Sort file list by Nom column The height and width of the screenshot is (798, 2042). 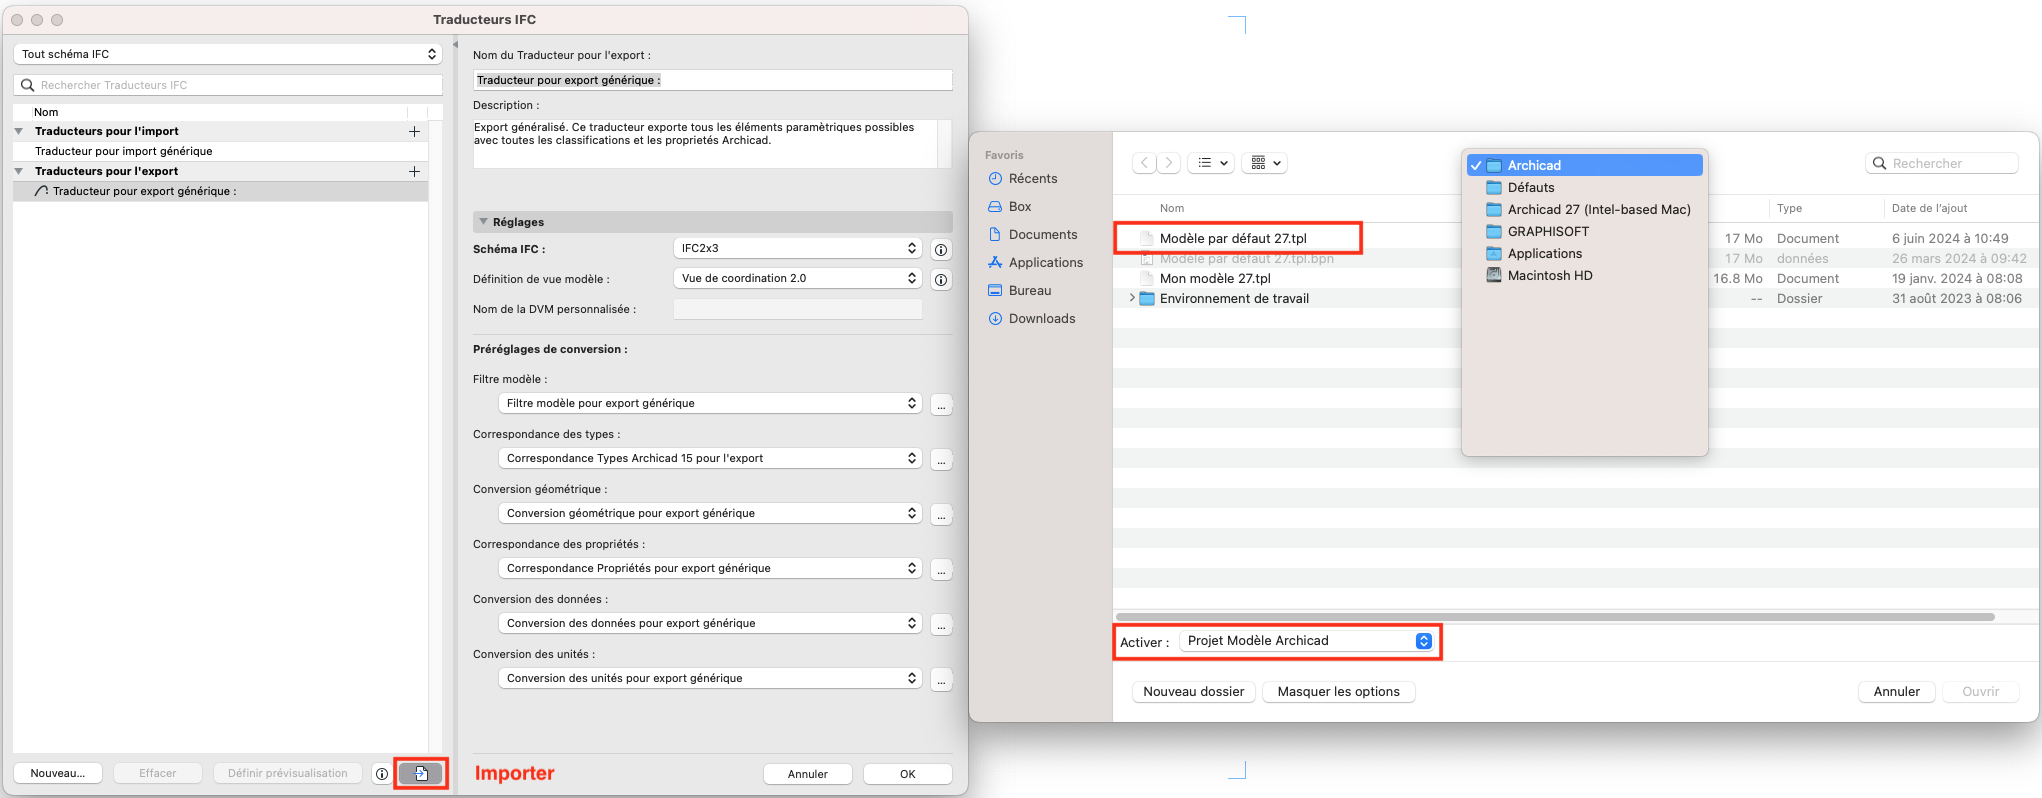click(1172, 208)
